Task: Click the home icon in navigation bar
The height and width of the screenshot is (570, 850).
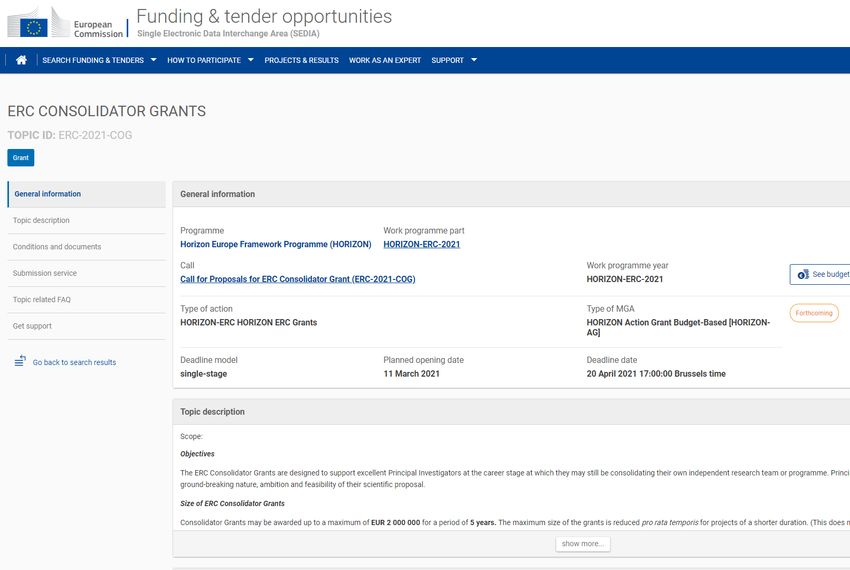Action: 21,60
